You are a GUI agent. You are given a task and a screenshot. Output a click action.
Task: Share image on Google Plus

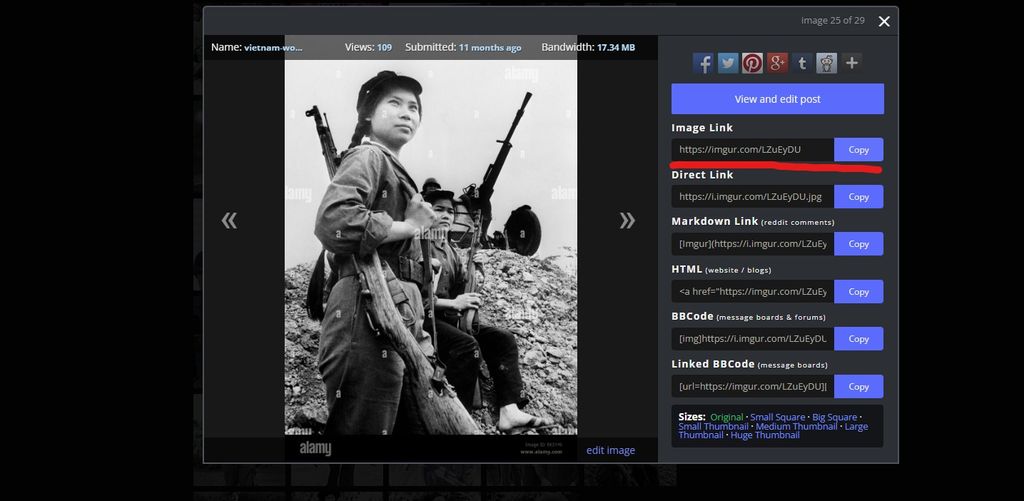[777, 63]
